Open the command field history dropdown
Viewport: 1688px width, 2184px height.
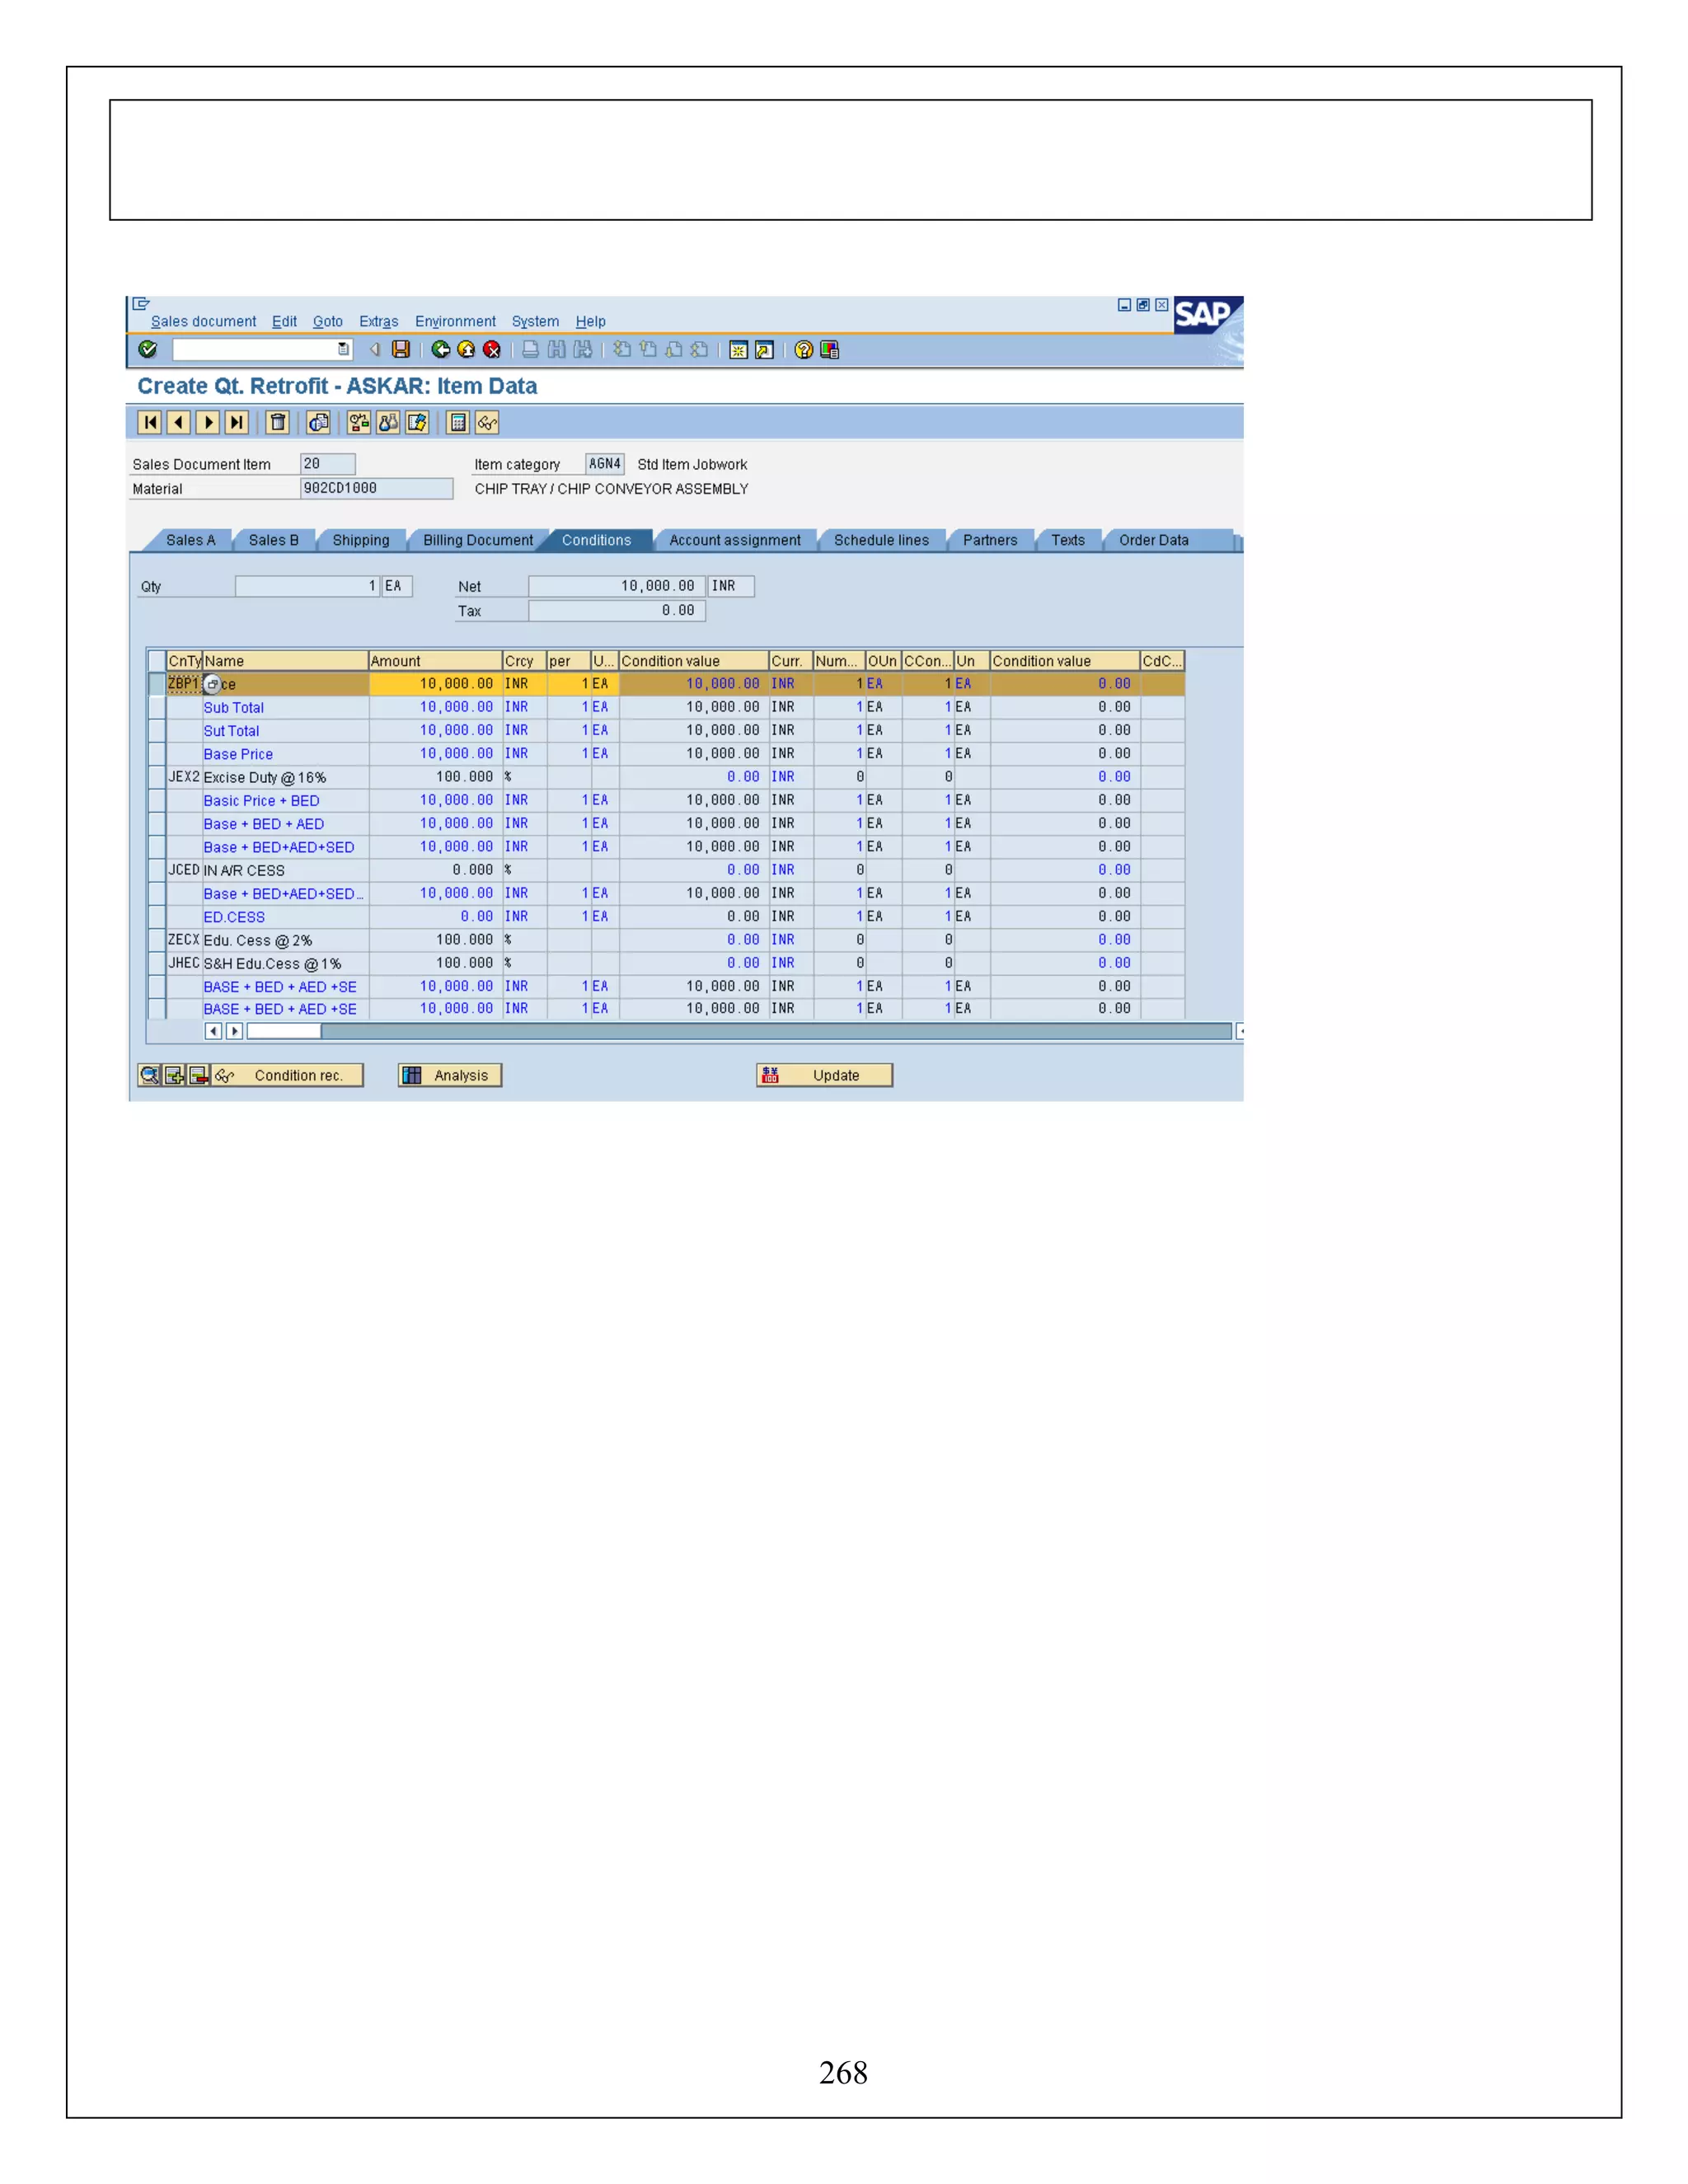pyautogui.click(x=344, y=349)
